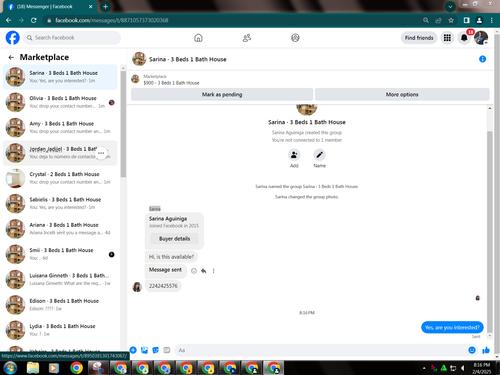Open a new browser tab
This screenshot has height=375, width=500.
pos(105,6)
